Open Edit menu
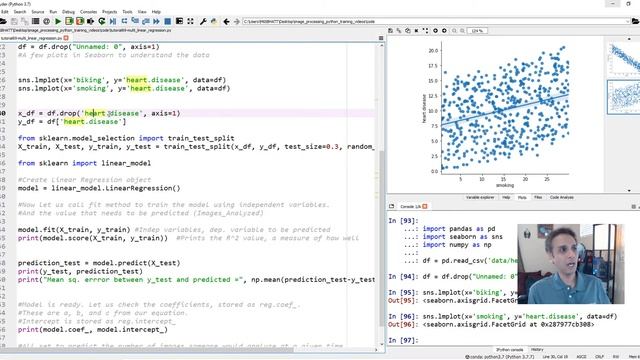Viewport: 640px width, 360px height. click(4, 12)
